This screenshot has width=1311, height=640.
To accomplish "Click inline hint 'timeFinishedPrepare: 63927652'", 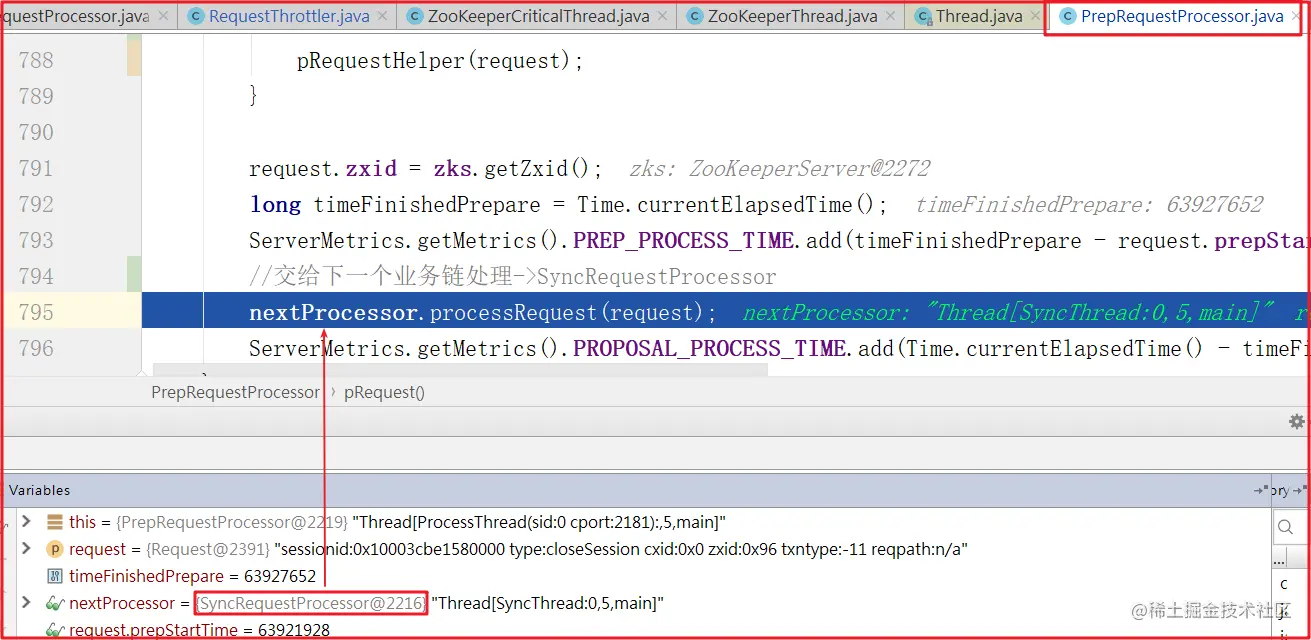I will (x=1089, y=205).
